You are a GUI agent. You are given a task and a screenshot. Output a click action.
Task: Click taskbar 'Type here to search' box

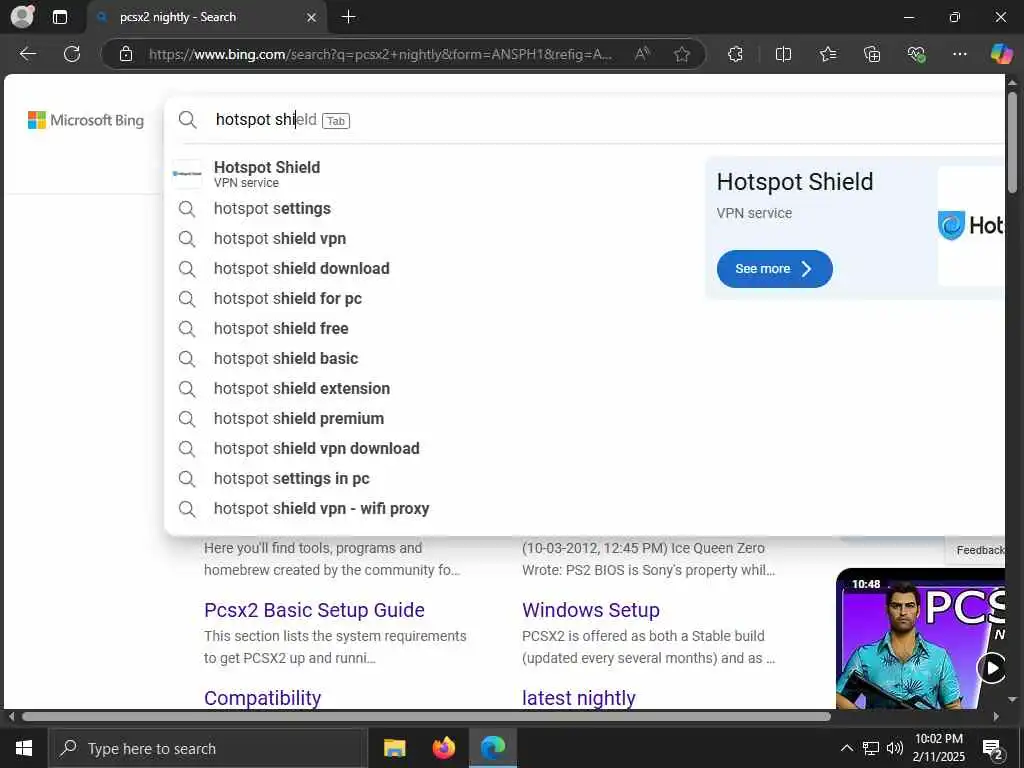click(x=208, y=748)
